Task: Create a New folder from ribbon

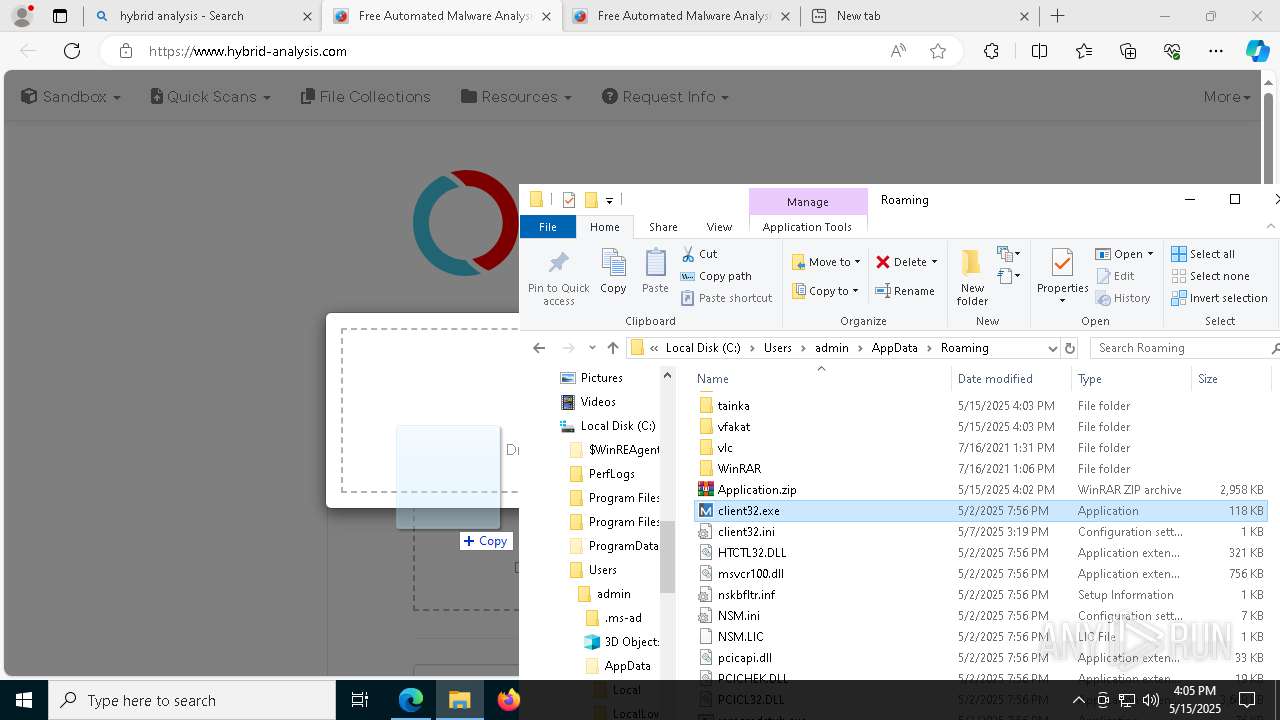Action: coord(971,277)
